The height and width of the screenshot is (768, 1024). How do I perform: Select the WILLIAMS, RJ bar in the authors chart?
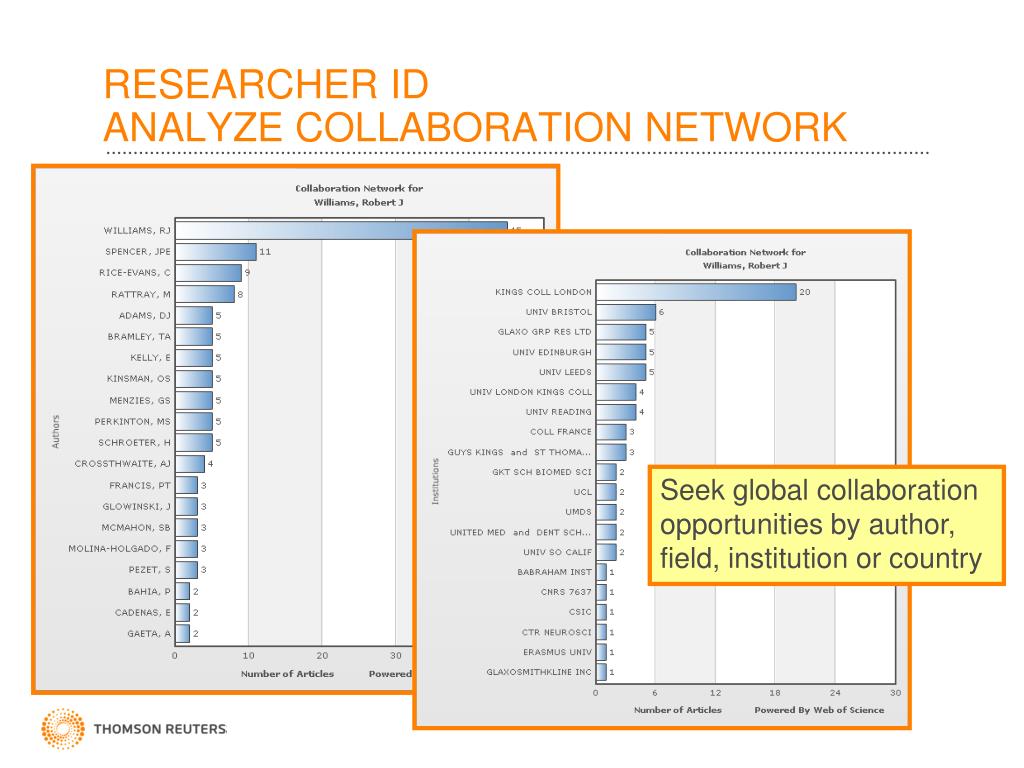tap(341, 230)
